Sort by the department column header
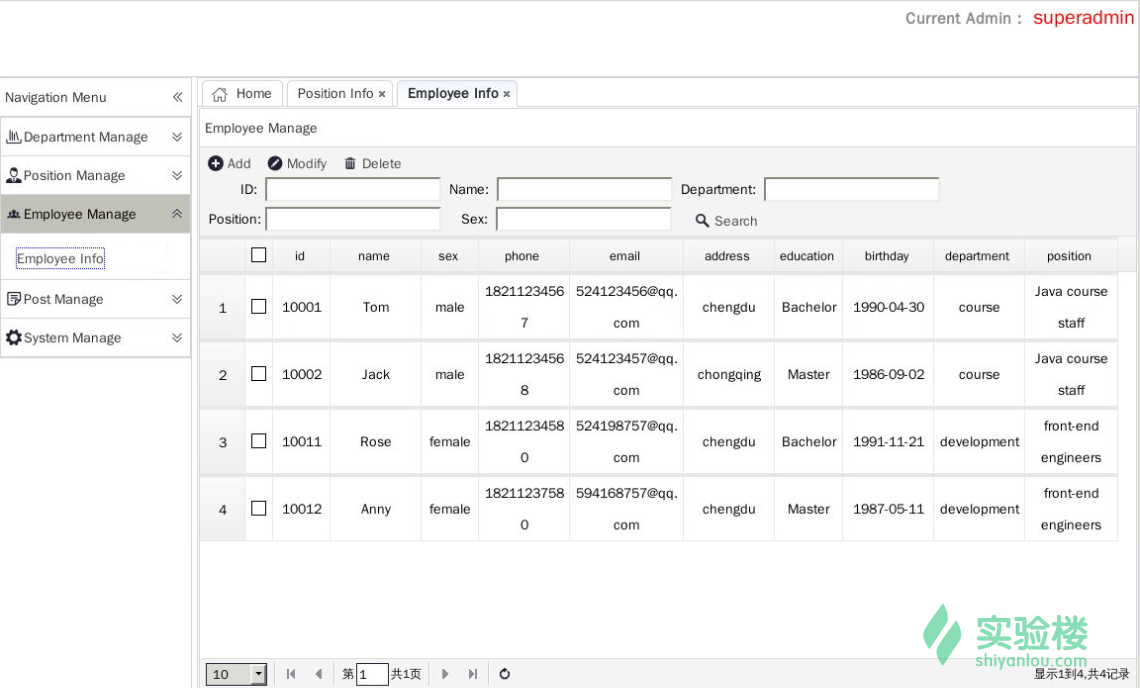1140x688 pixels. [x=977, y=256]
